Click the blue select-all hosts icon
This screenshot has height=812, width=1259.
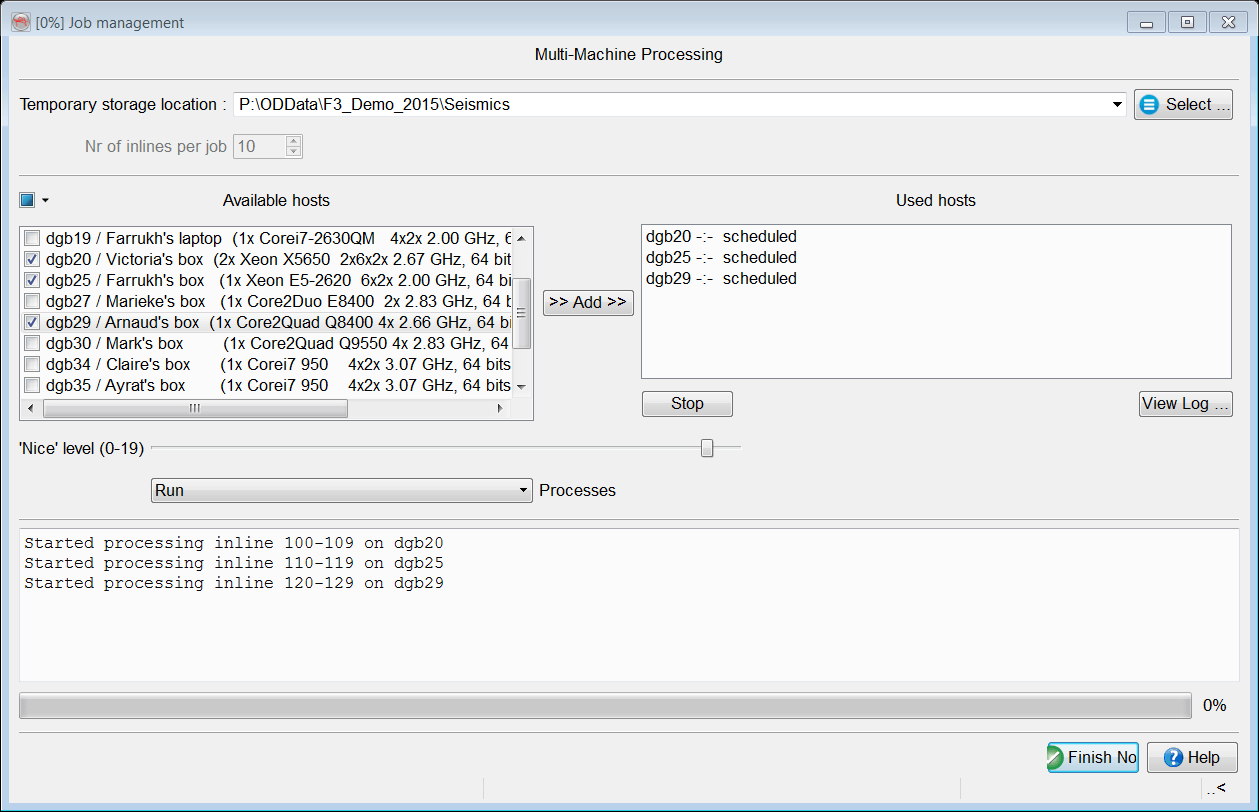click(x=27, y=200)
